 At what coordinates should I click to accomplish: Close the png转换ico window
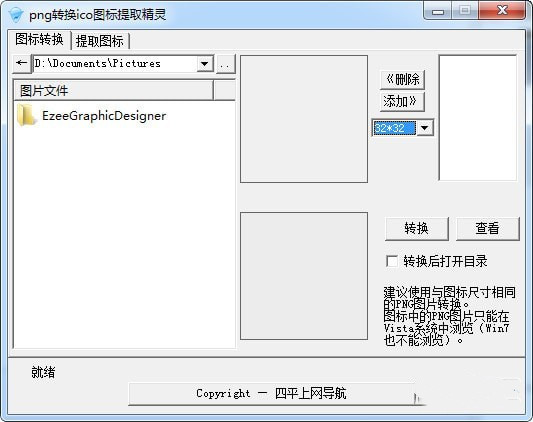[x=502, y=11]
